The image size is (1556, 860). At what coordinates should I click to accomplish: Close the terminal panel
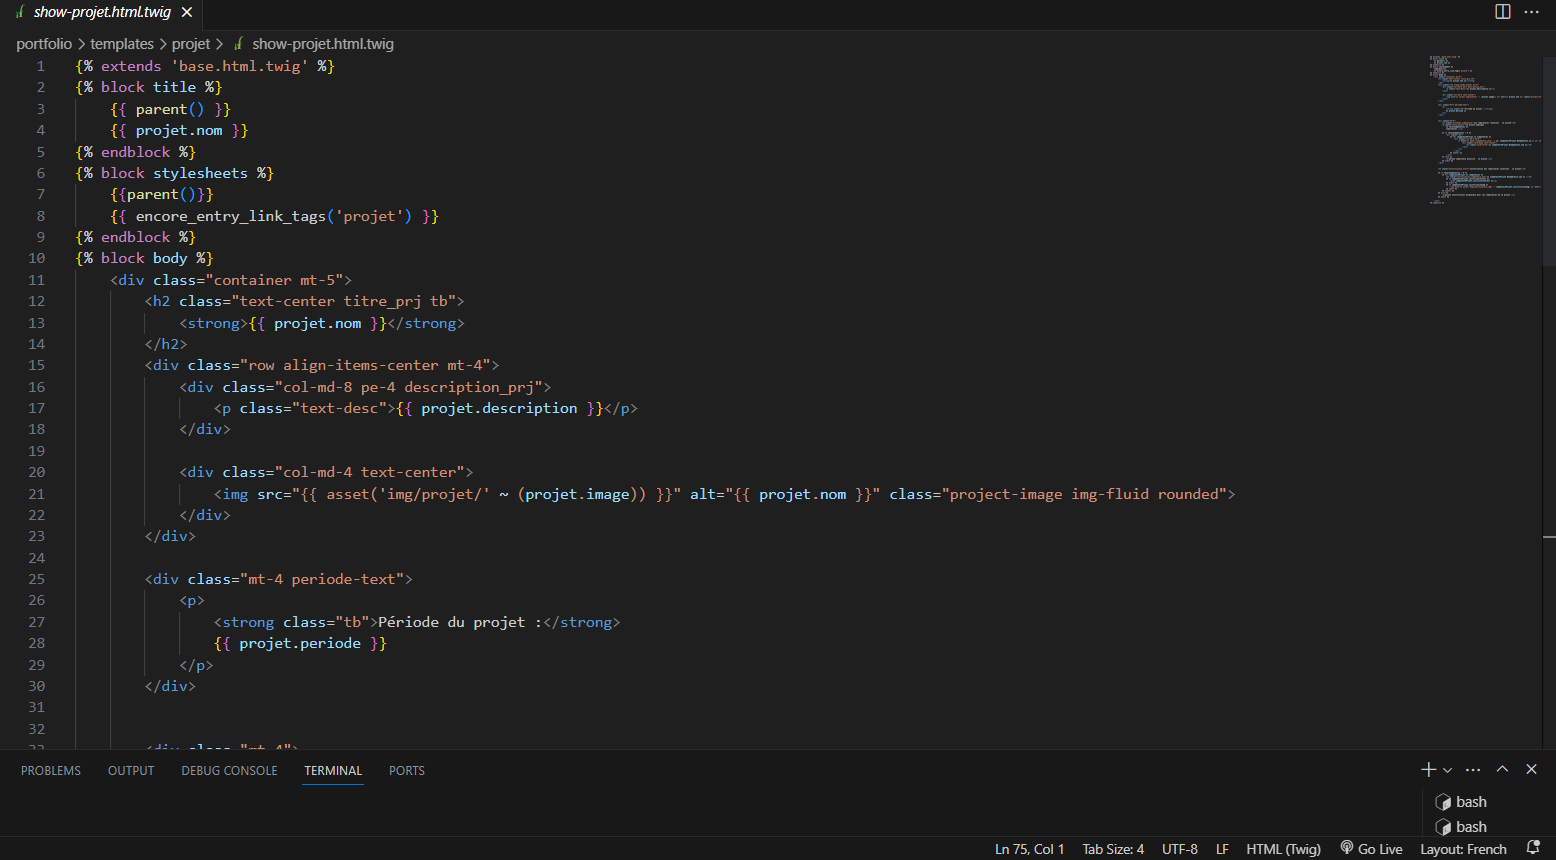[1531, 769]
